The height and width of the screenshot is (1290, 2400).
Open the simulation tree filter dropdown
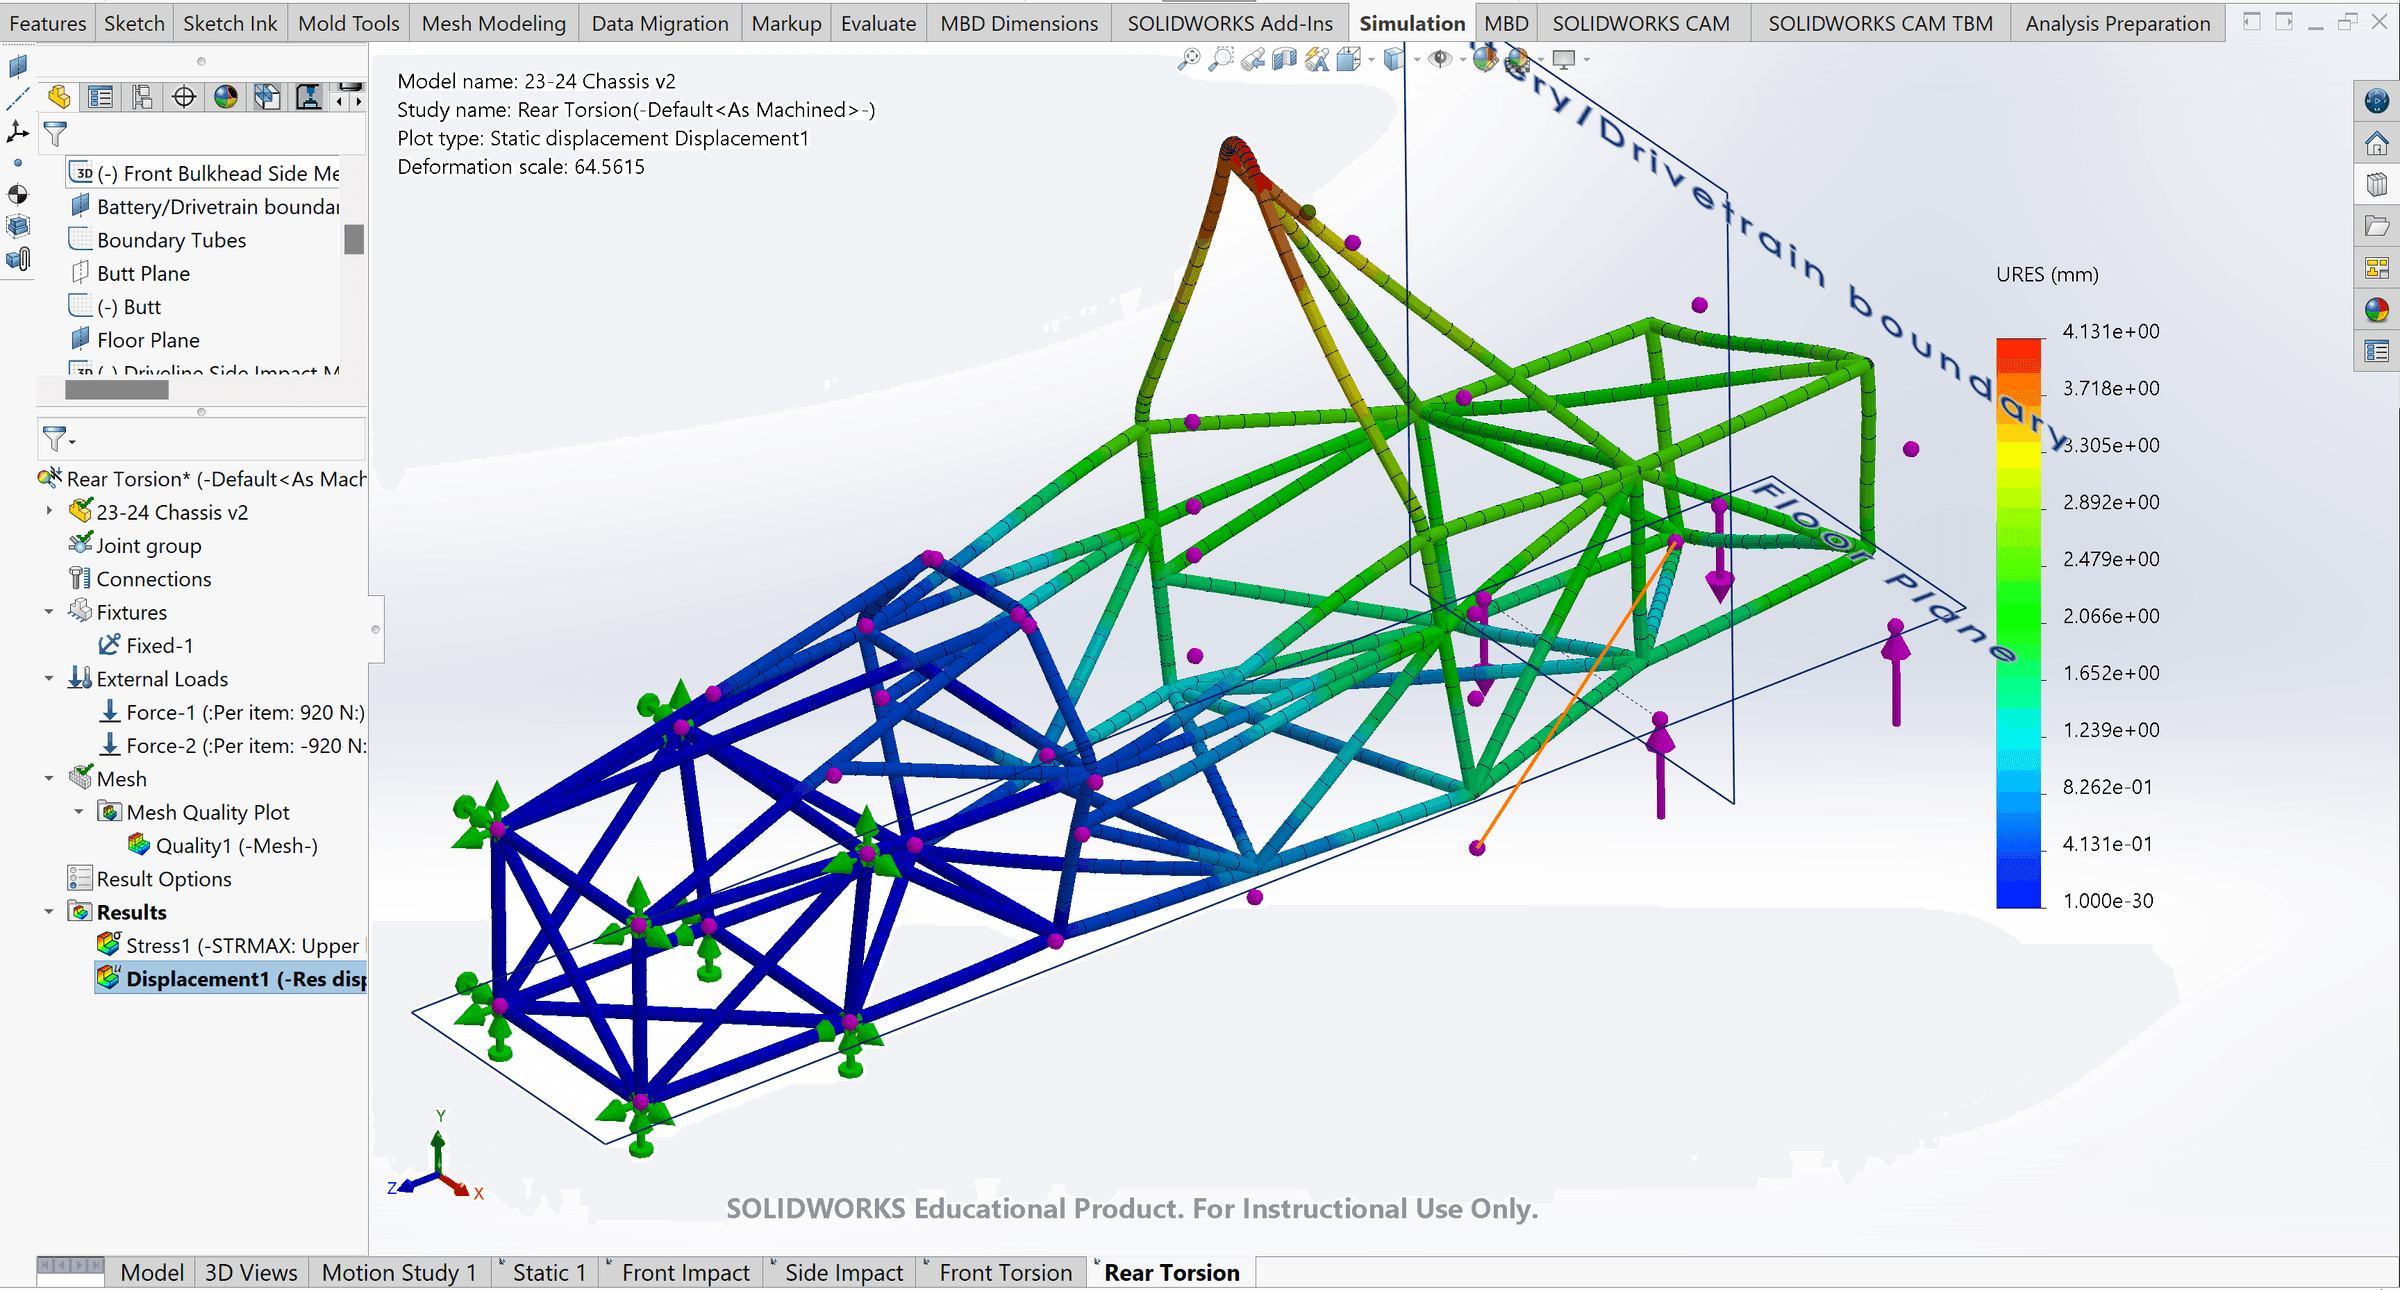tap(59, 439)
